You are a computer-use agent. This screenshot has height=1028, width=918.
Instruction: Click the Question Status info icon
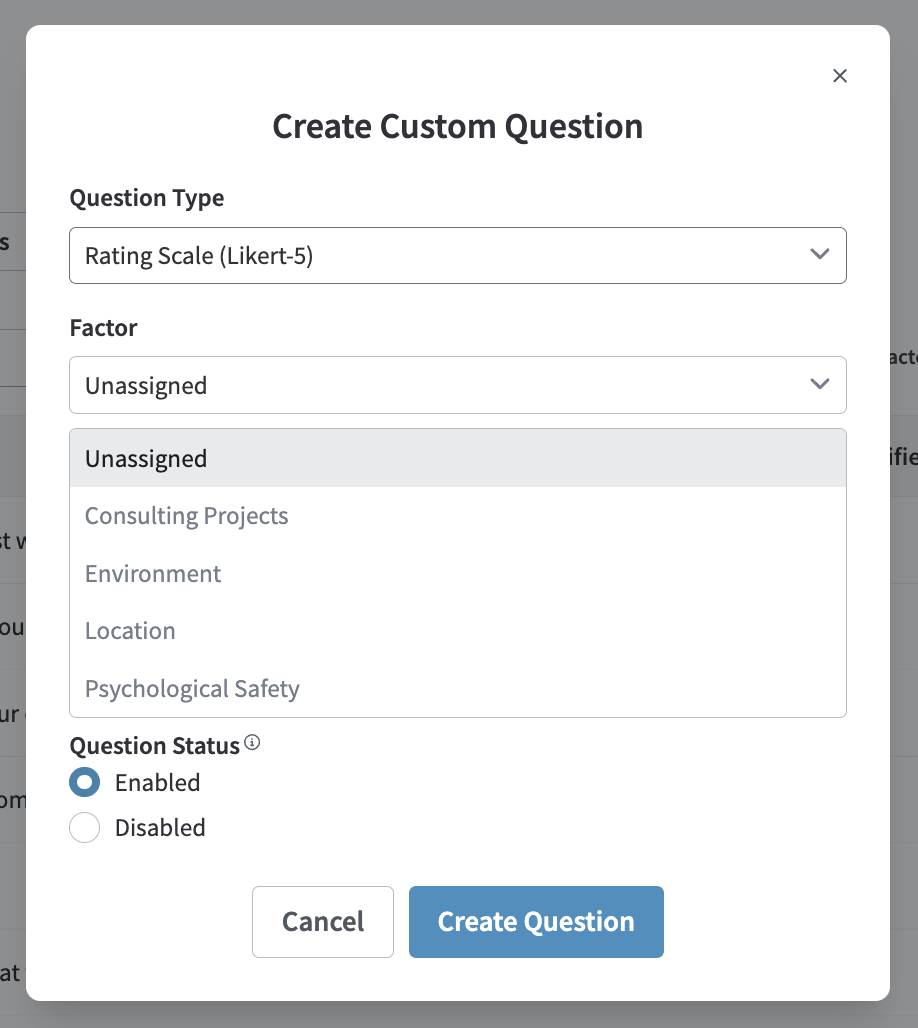[x=252, y=743]
